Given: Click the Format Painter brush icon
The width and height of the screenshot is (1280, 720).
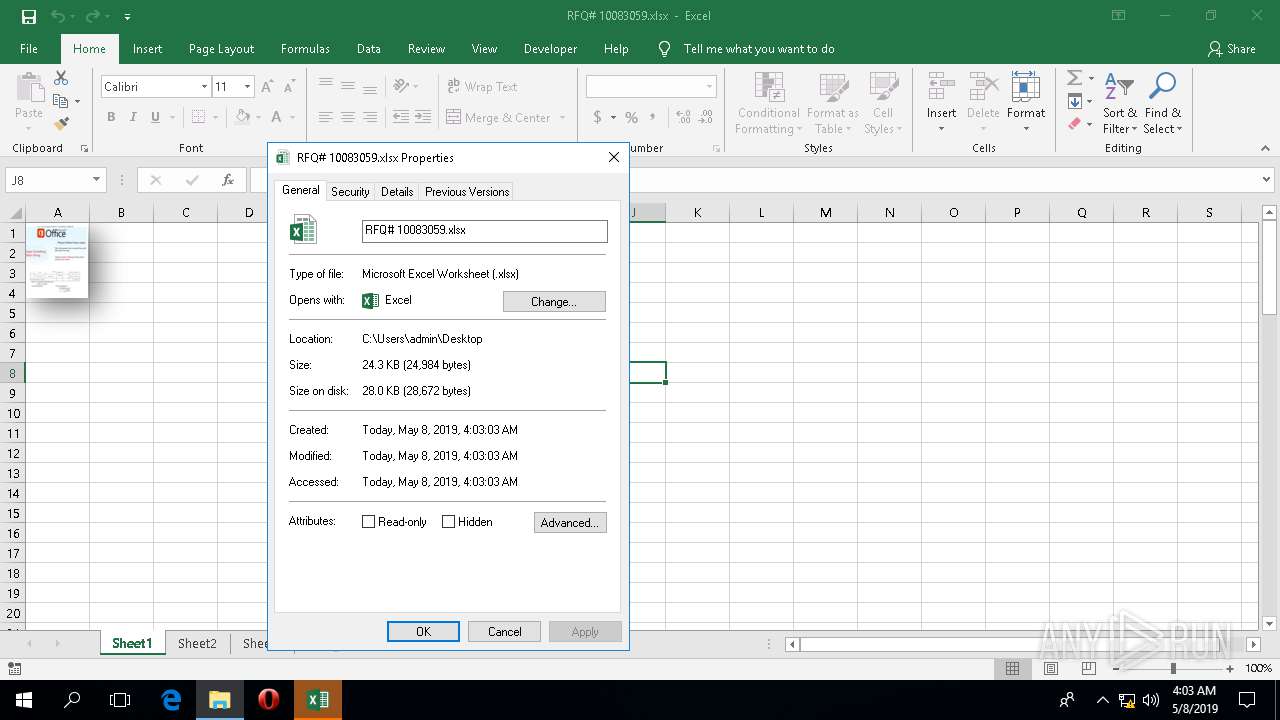Looking at the screenshot, I should coord(61,124).
